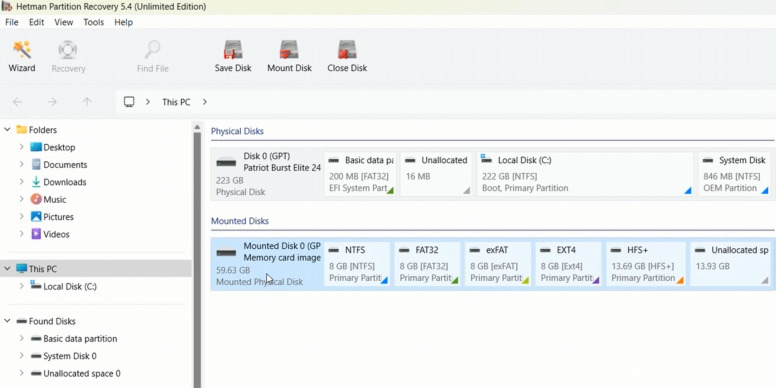
Task: Select Mounted Disk 0 Memory card image
Action: click(267, 264)
